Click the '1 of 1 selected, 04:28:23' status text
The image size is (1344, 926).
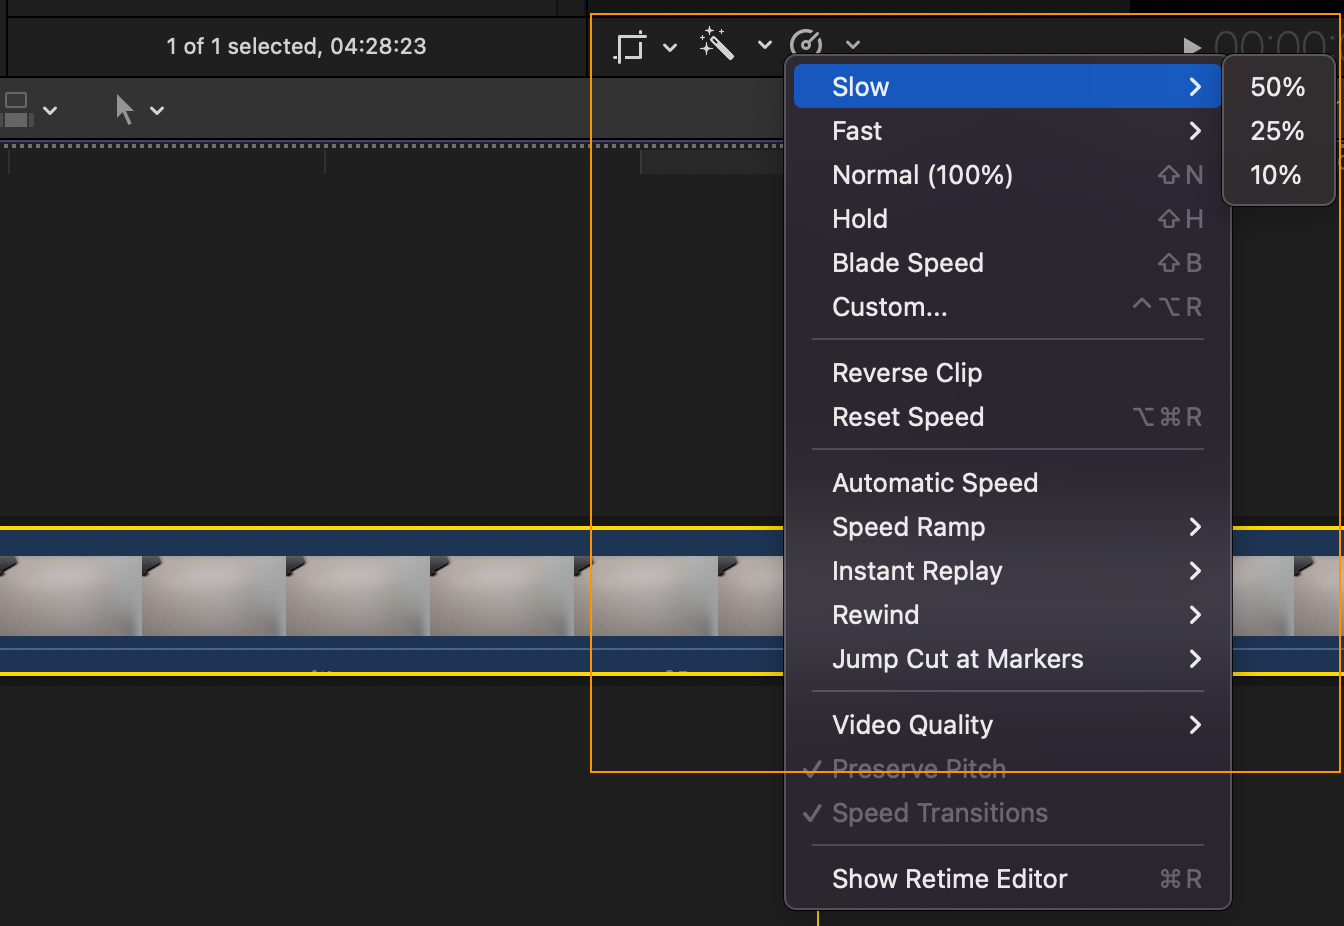[x=296, y=46]
